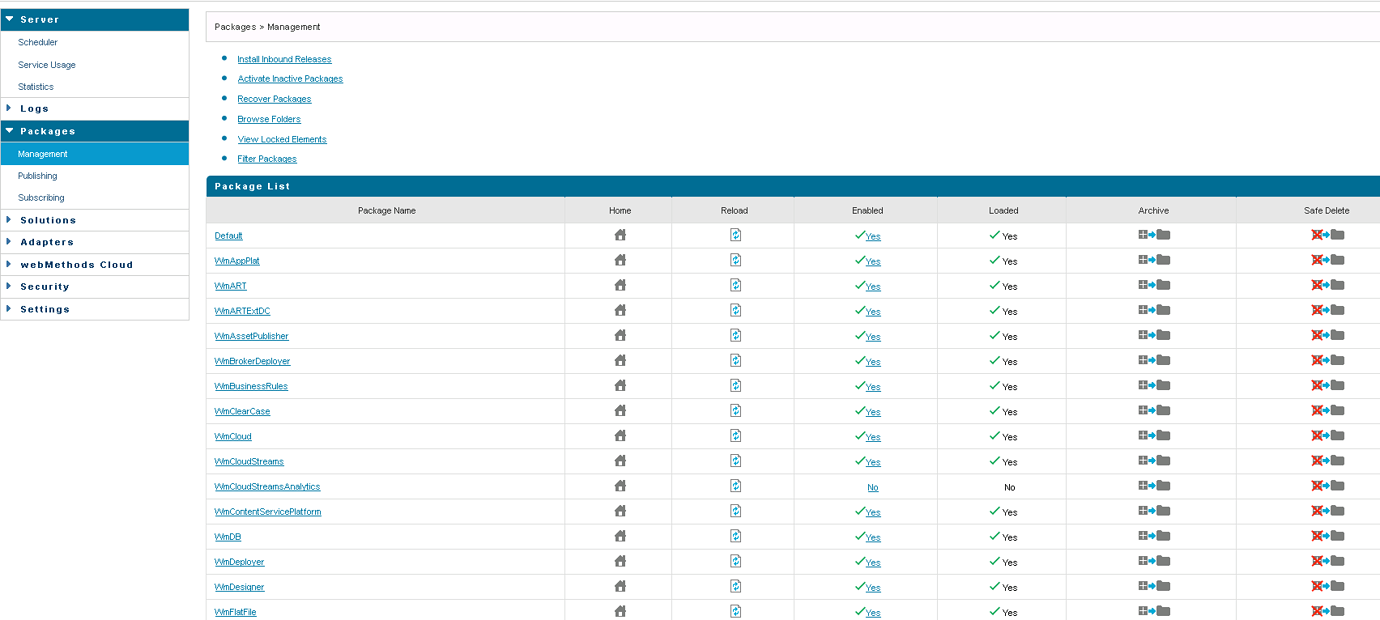This screenshot has width=1380, height=620.
Task: Safe delete the WmAssetPublisher package
Action: click(x=1328, y=335)
